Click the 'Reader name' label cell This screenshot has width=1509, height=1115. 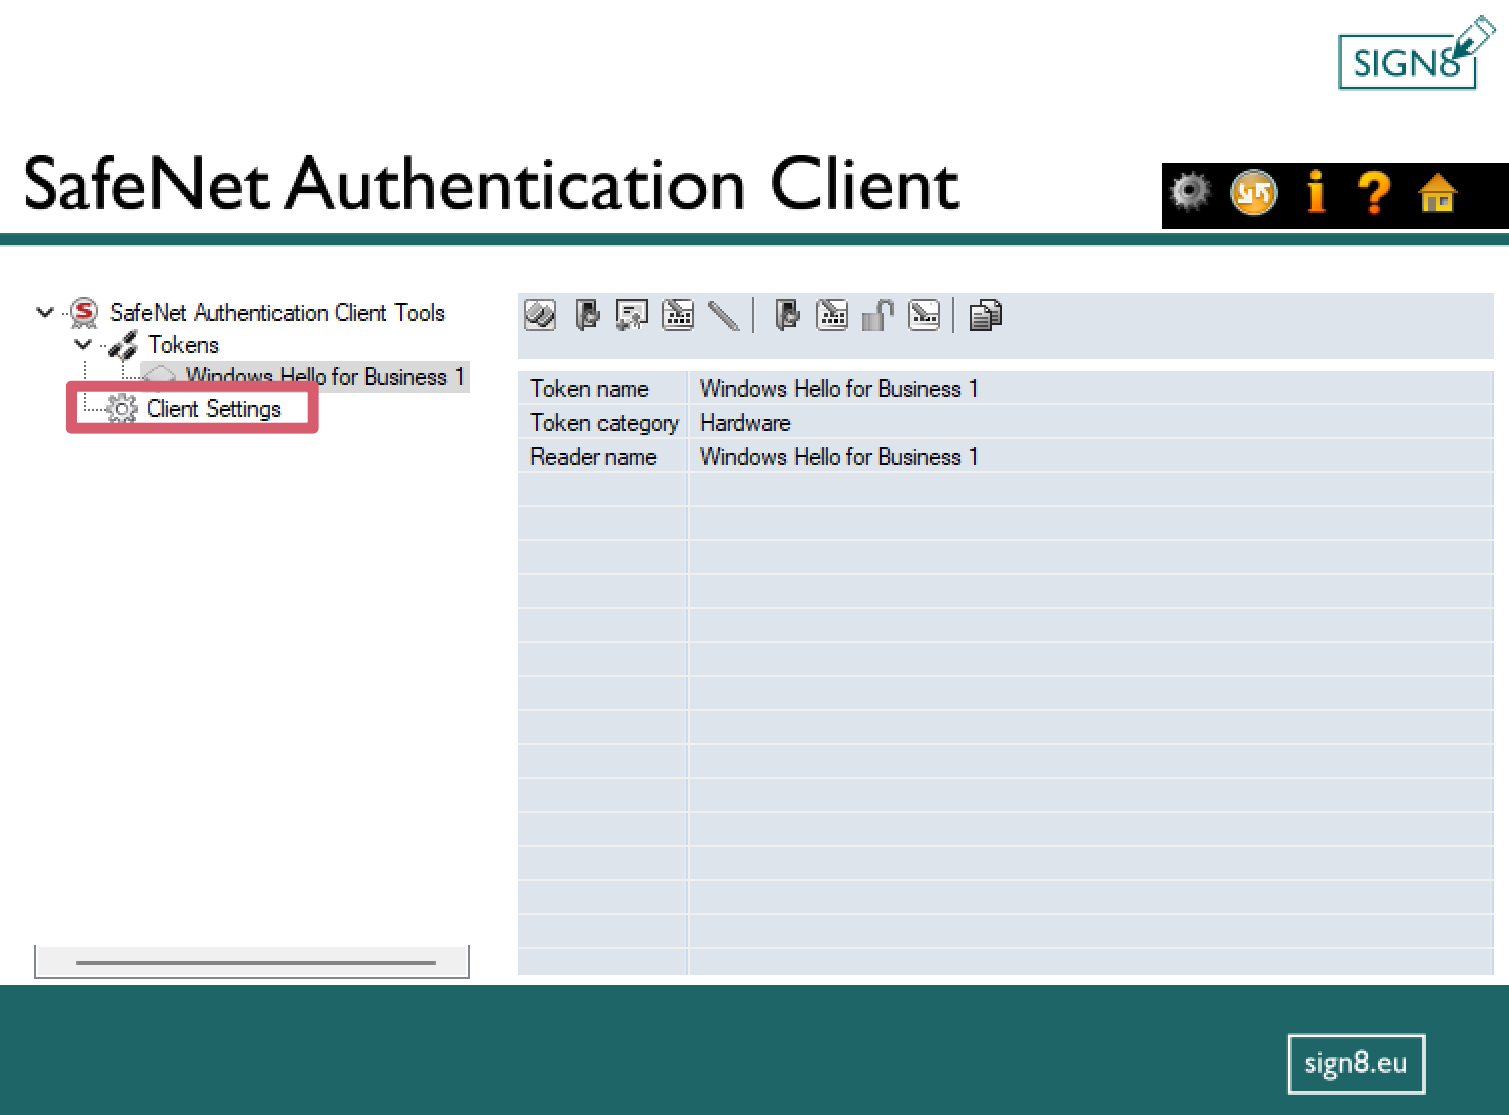pos(603,457)
